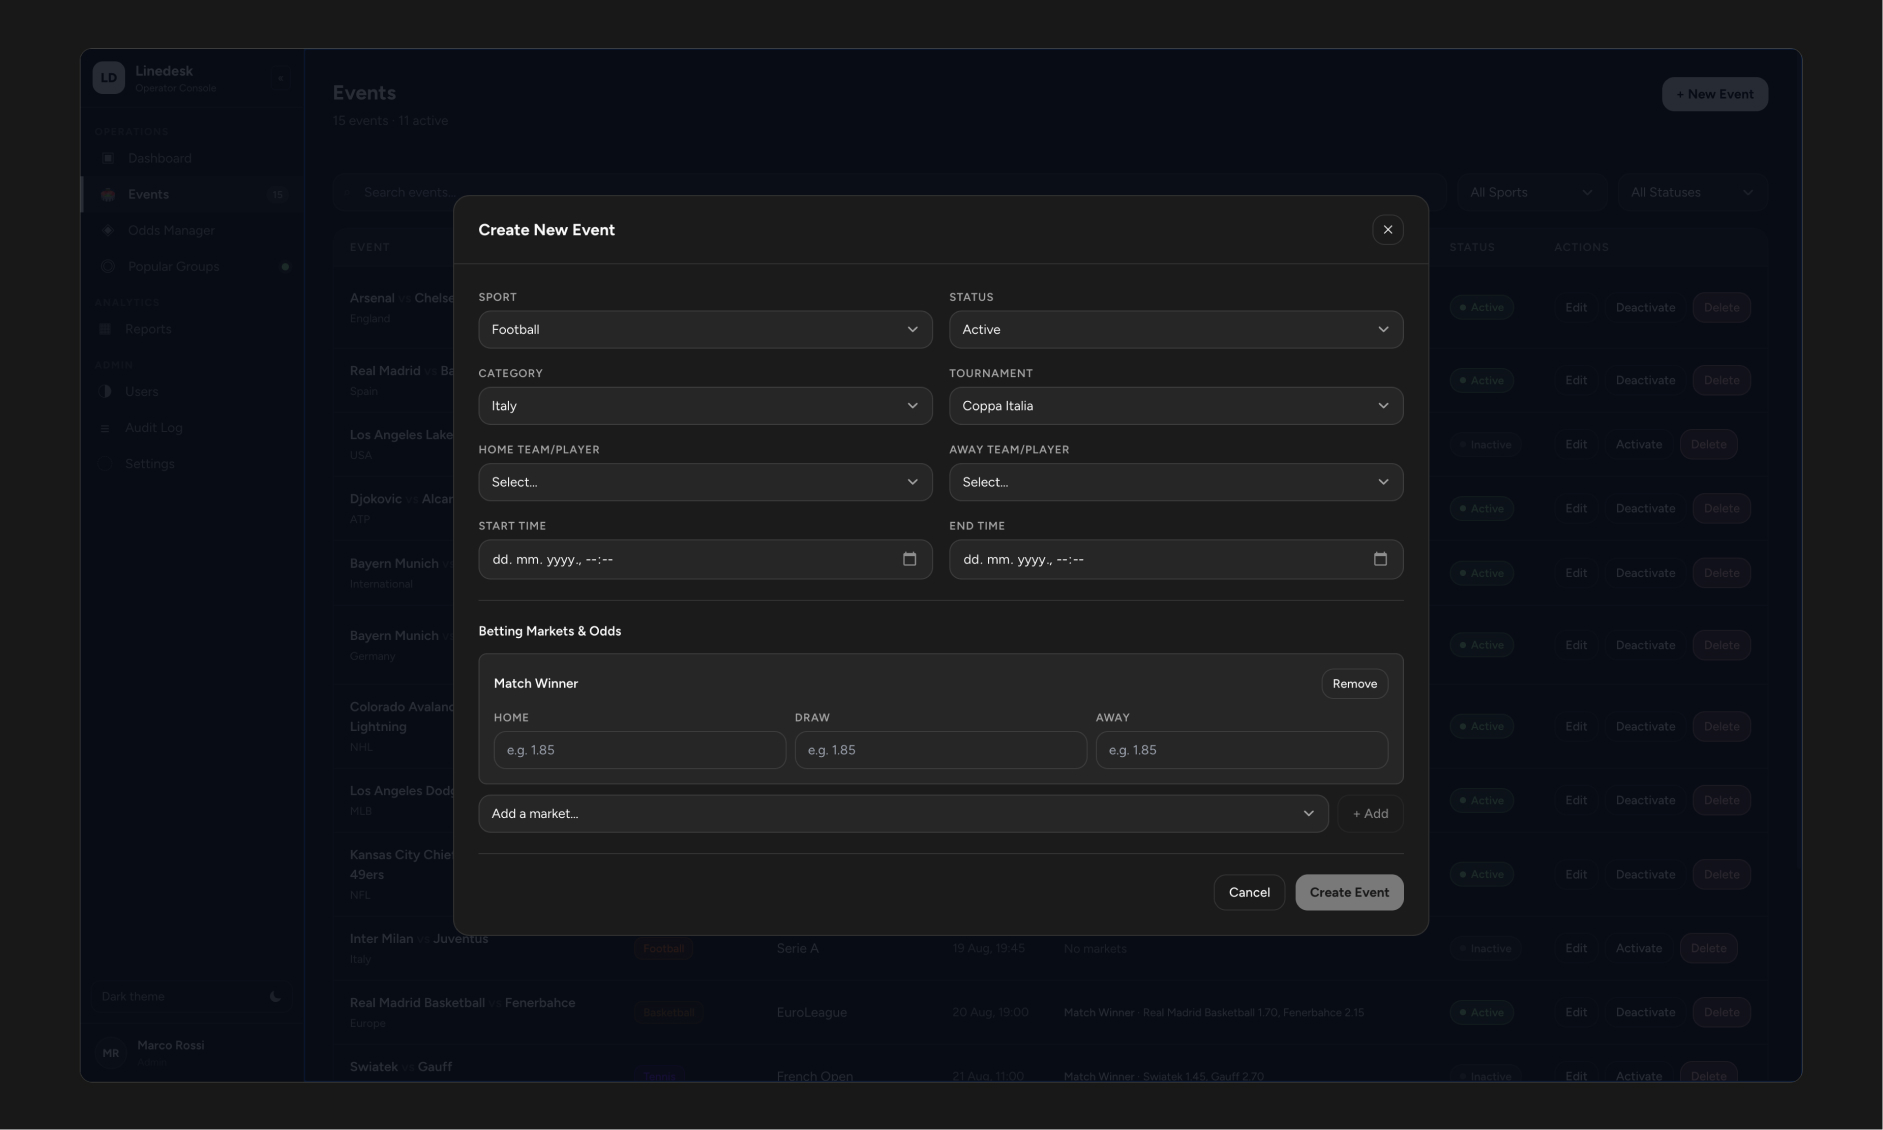Image resolution: width=1883 pixels, height=1130 pixels.
Task: Delete the Arsenal vs Chelsea event
Action: tap(1721, 308)
